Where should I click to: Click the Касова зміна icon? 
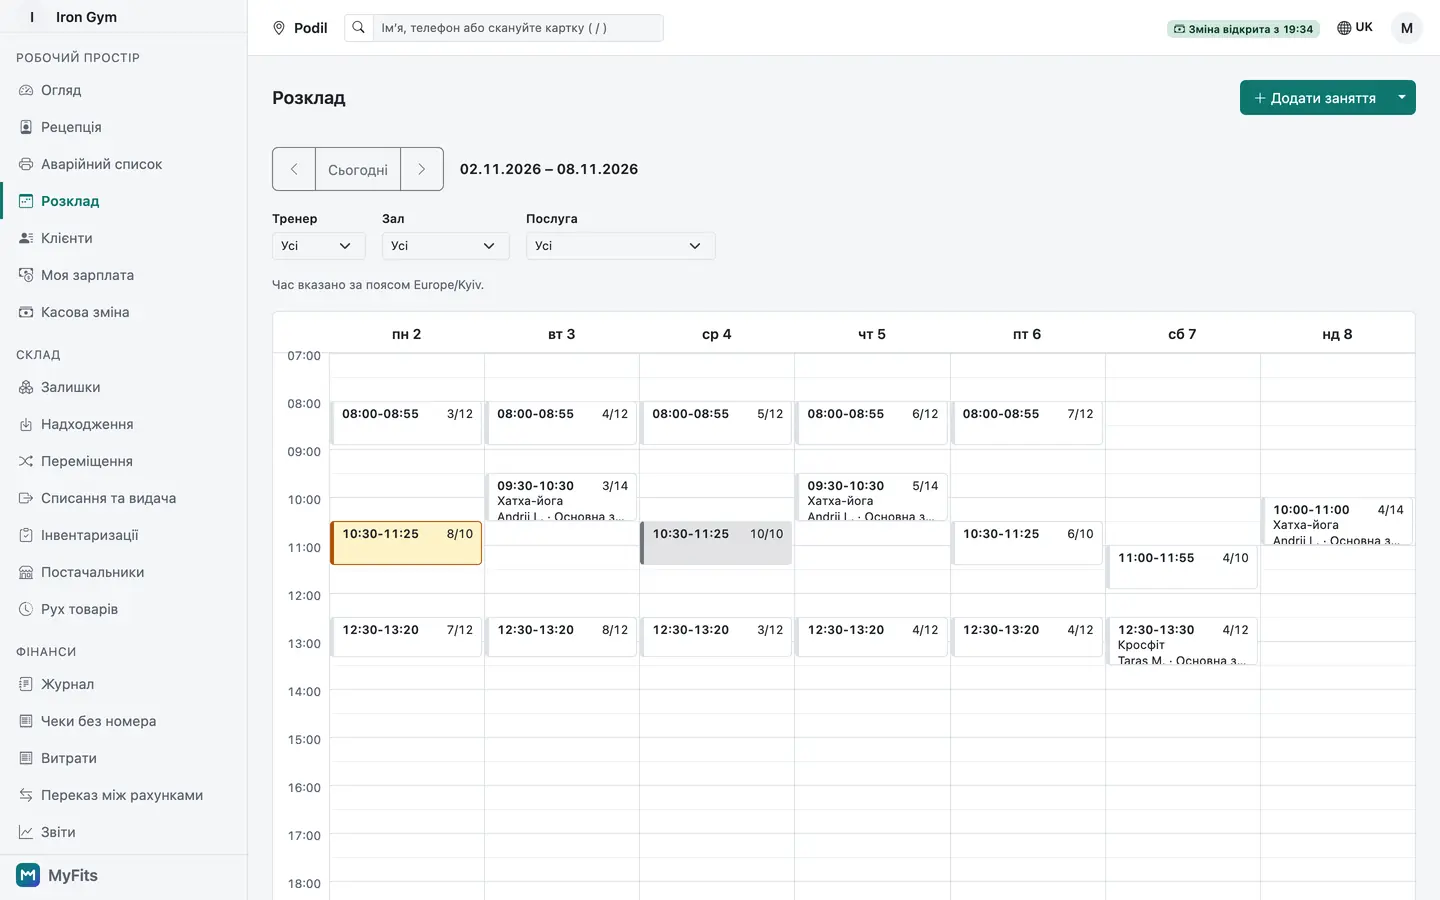tap(26, 312)
